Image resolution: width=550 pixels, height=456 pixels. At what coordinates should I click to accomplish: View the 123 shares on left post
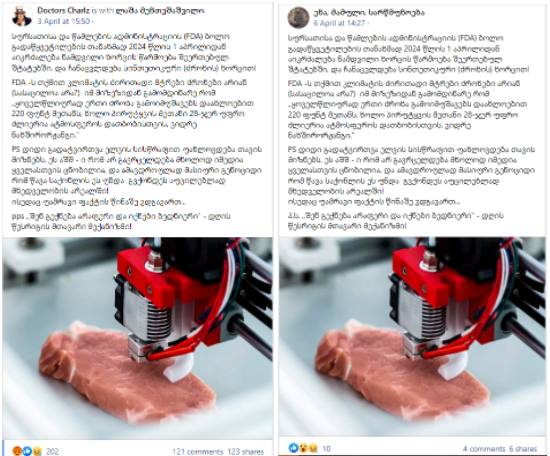click(x=246, y=451)
